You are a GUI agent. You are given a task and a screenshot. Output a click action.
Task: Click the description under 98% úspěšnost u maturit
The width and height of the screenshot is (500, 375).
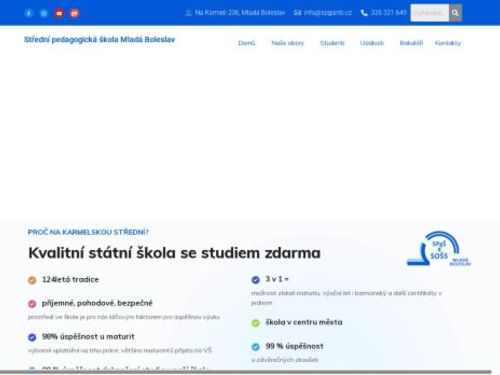coord(120,351)
